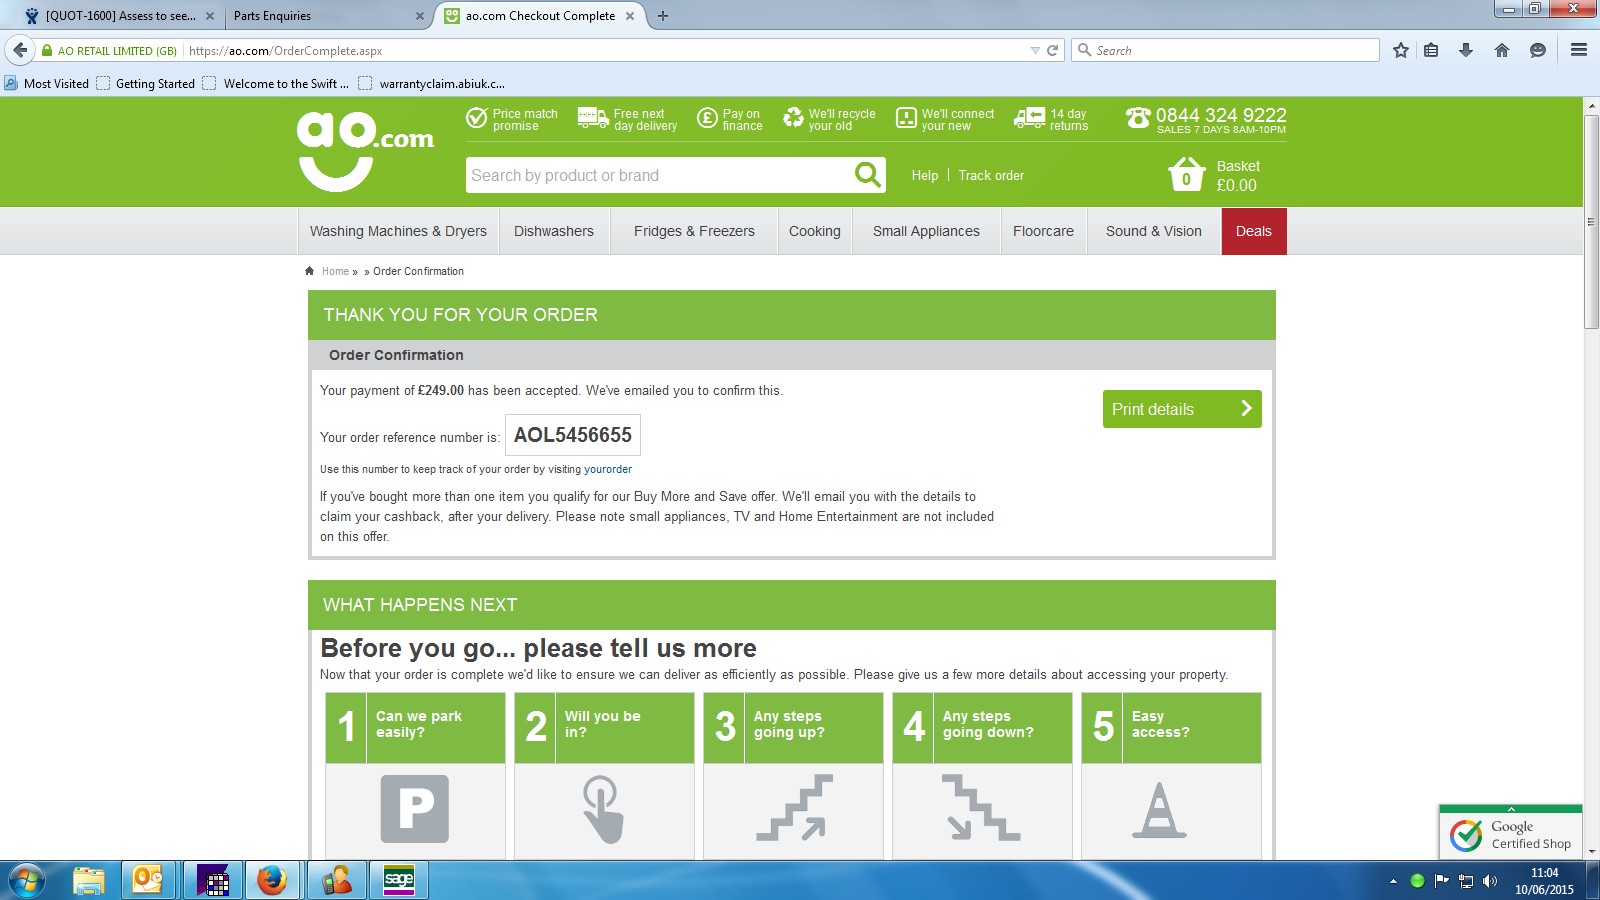Click the browser address bar

[x=605, y=50]
